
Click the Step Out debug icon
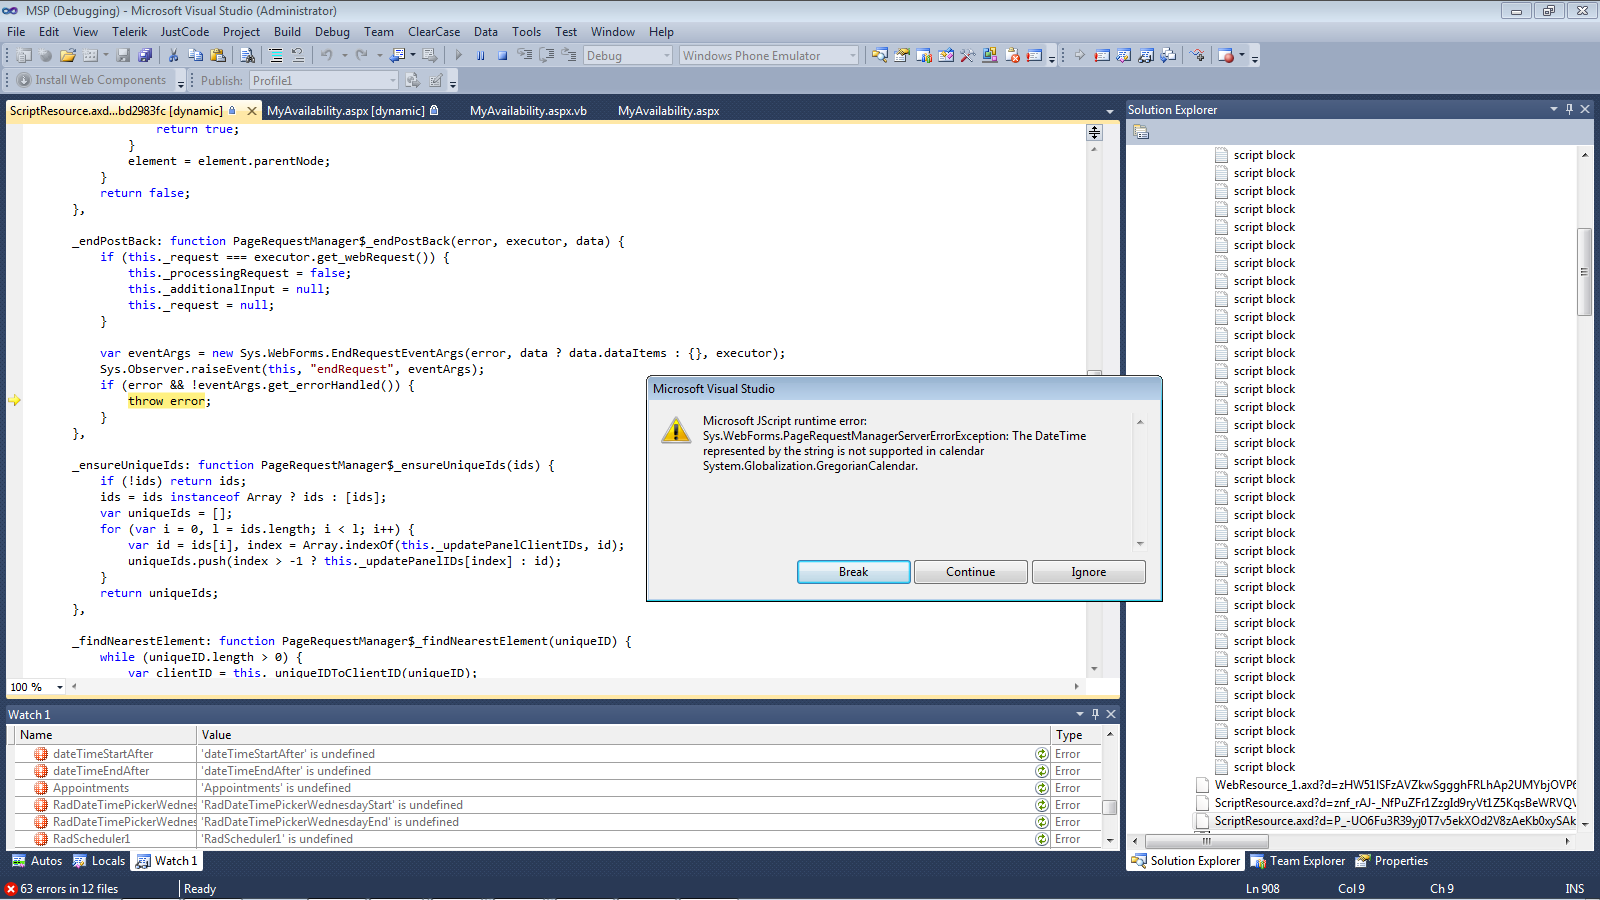point(568,55)
